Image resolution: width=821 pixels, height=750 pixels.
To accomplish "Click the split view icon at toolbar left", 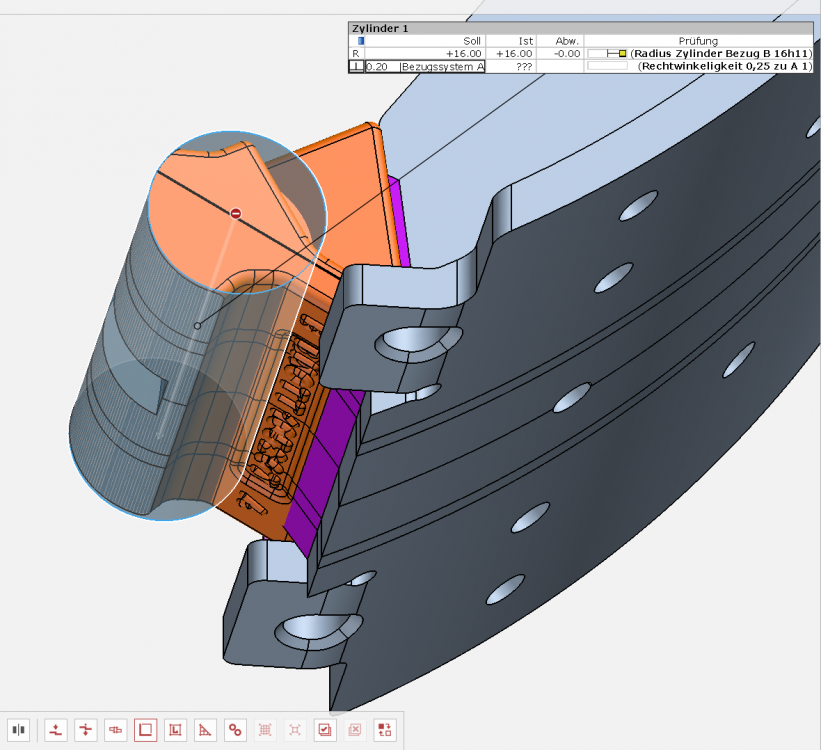I will pyautogui.click(x=18, y=730).
